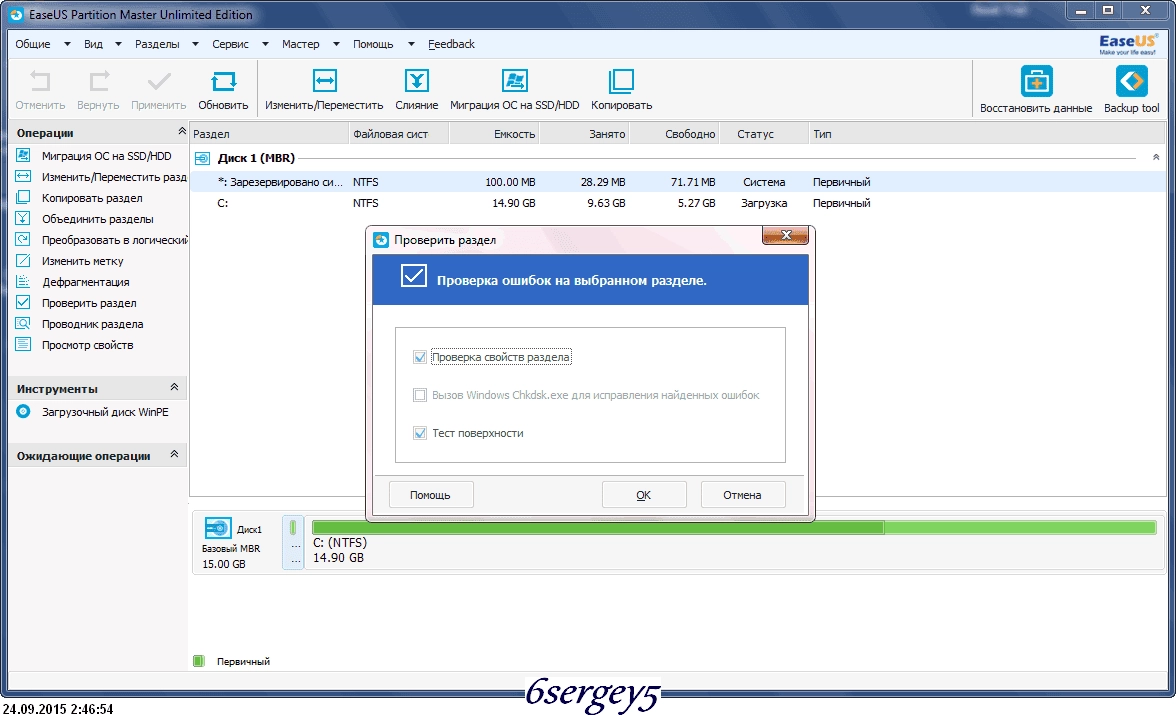The image size is (1176, 715).
Task: Open the Feedback menu item
Action: pyautogui.click(x=451, y=44)
